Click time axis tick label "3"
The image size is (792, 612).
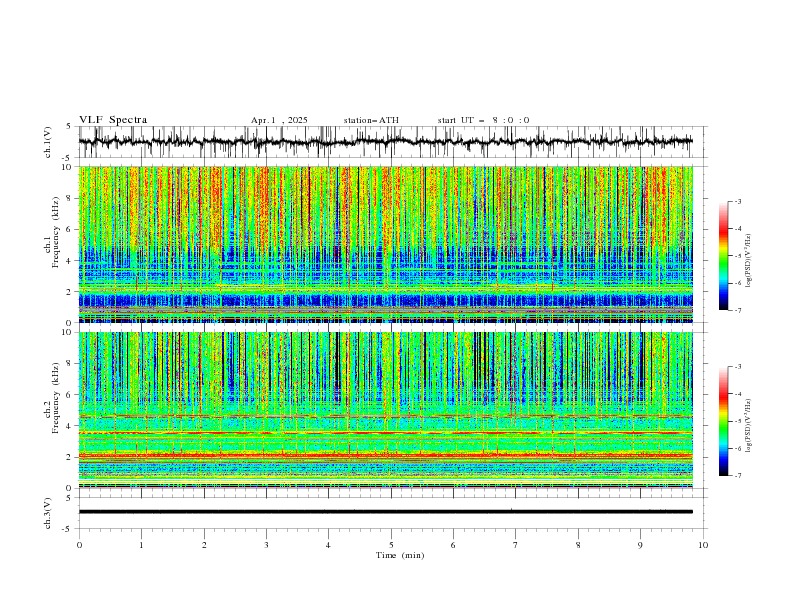tap(266, 545)
